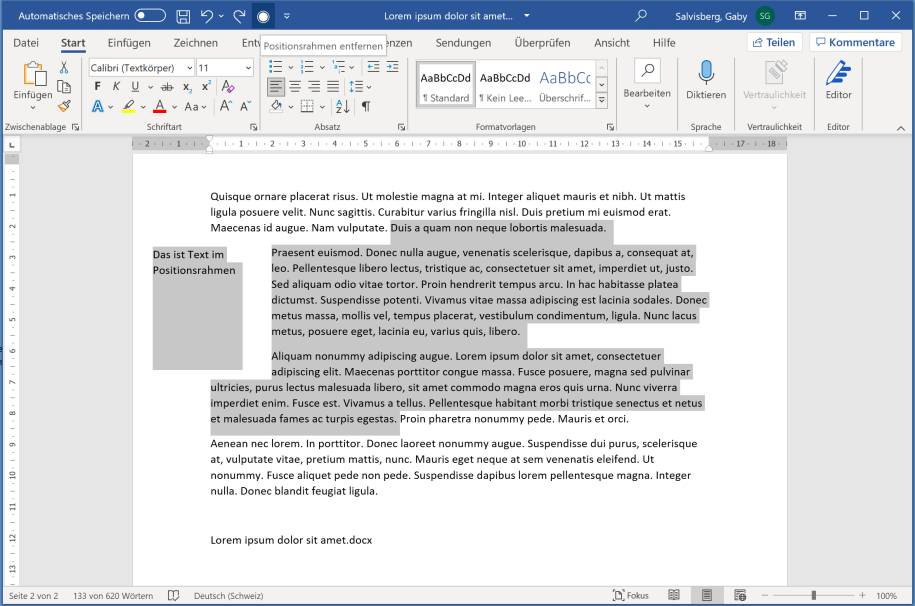
Task: Apply Kein Leerraum style
Action: [505, 85]
